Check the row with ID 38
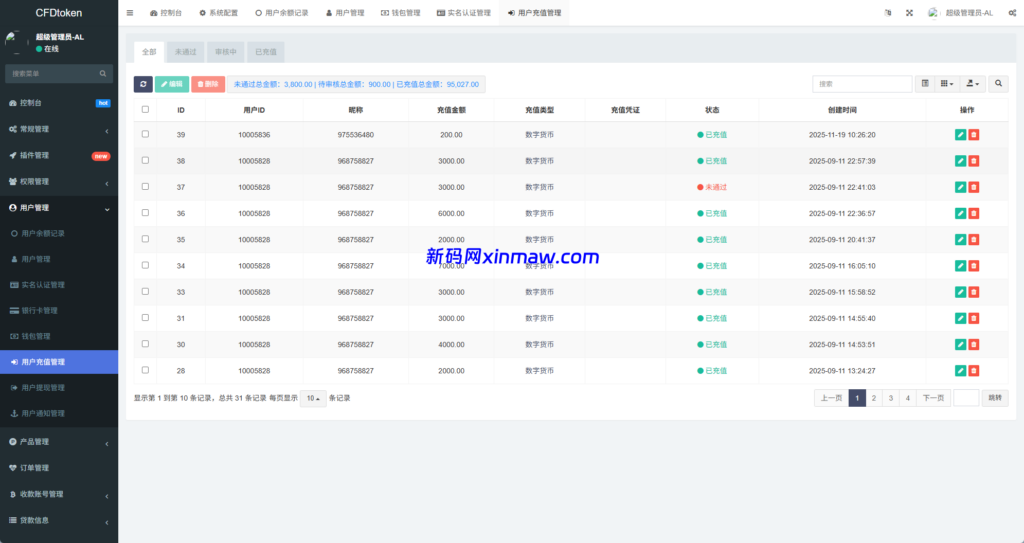The height and width of the screenshot is (543, 1024). point(145,160)
